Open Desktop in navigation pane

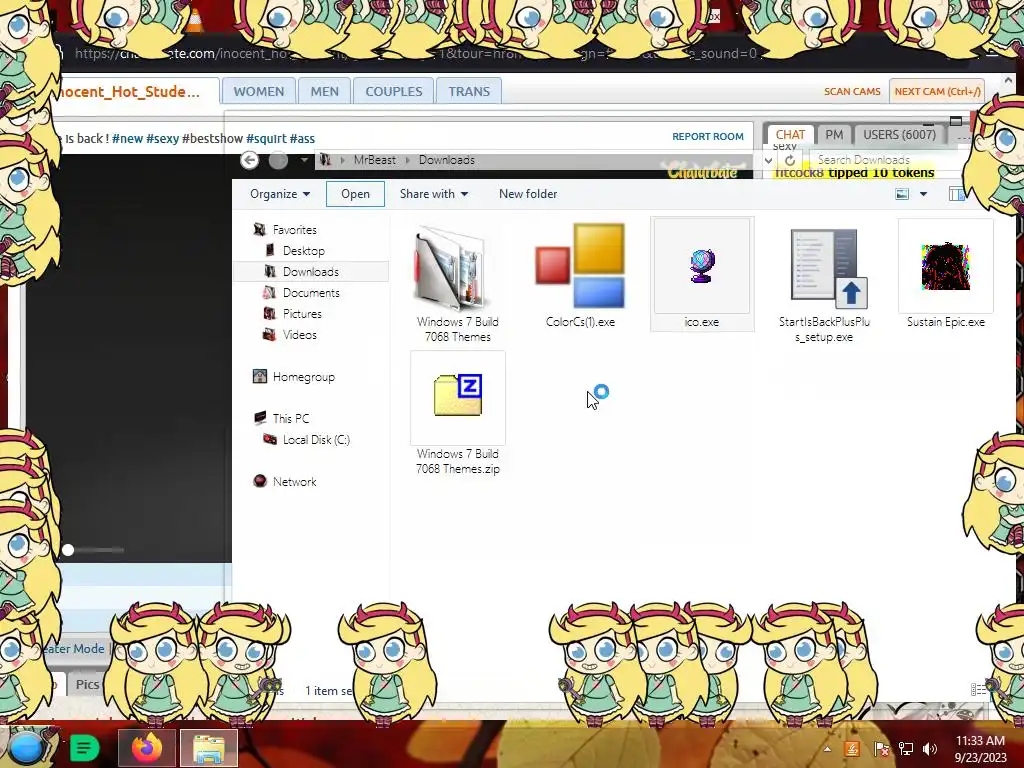pyautogui.click(x=304, y=251)
